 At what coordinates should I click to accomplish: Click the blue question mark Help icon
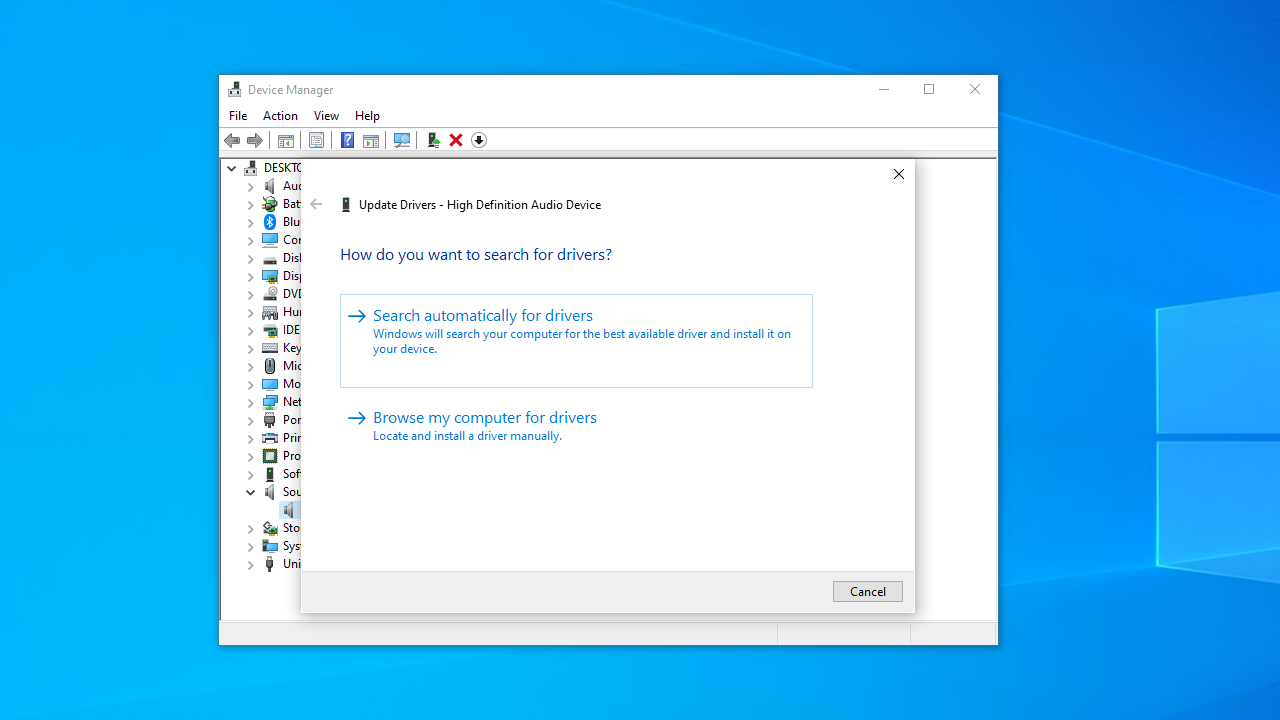347,141
